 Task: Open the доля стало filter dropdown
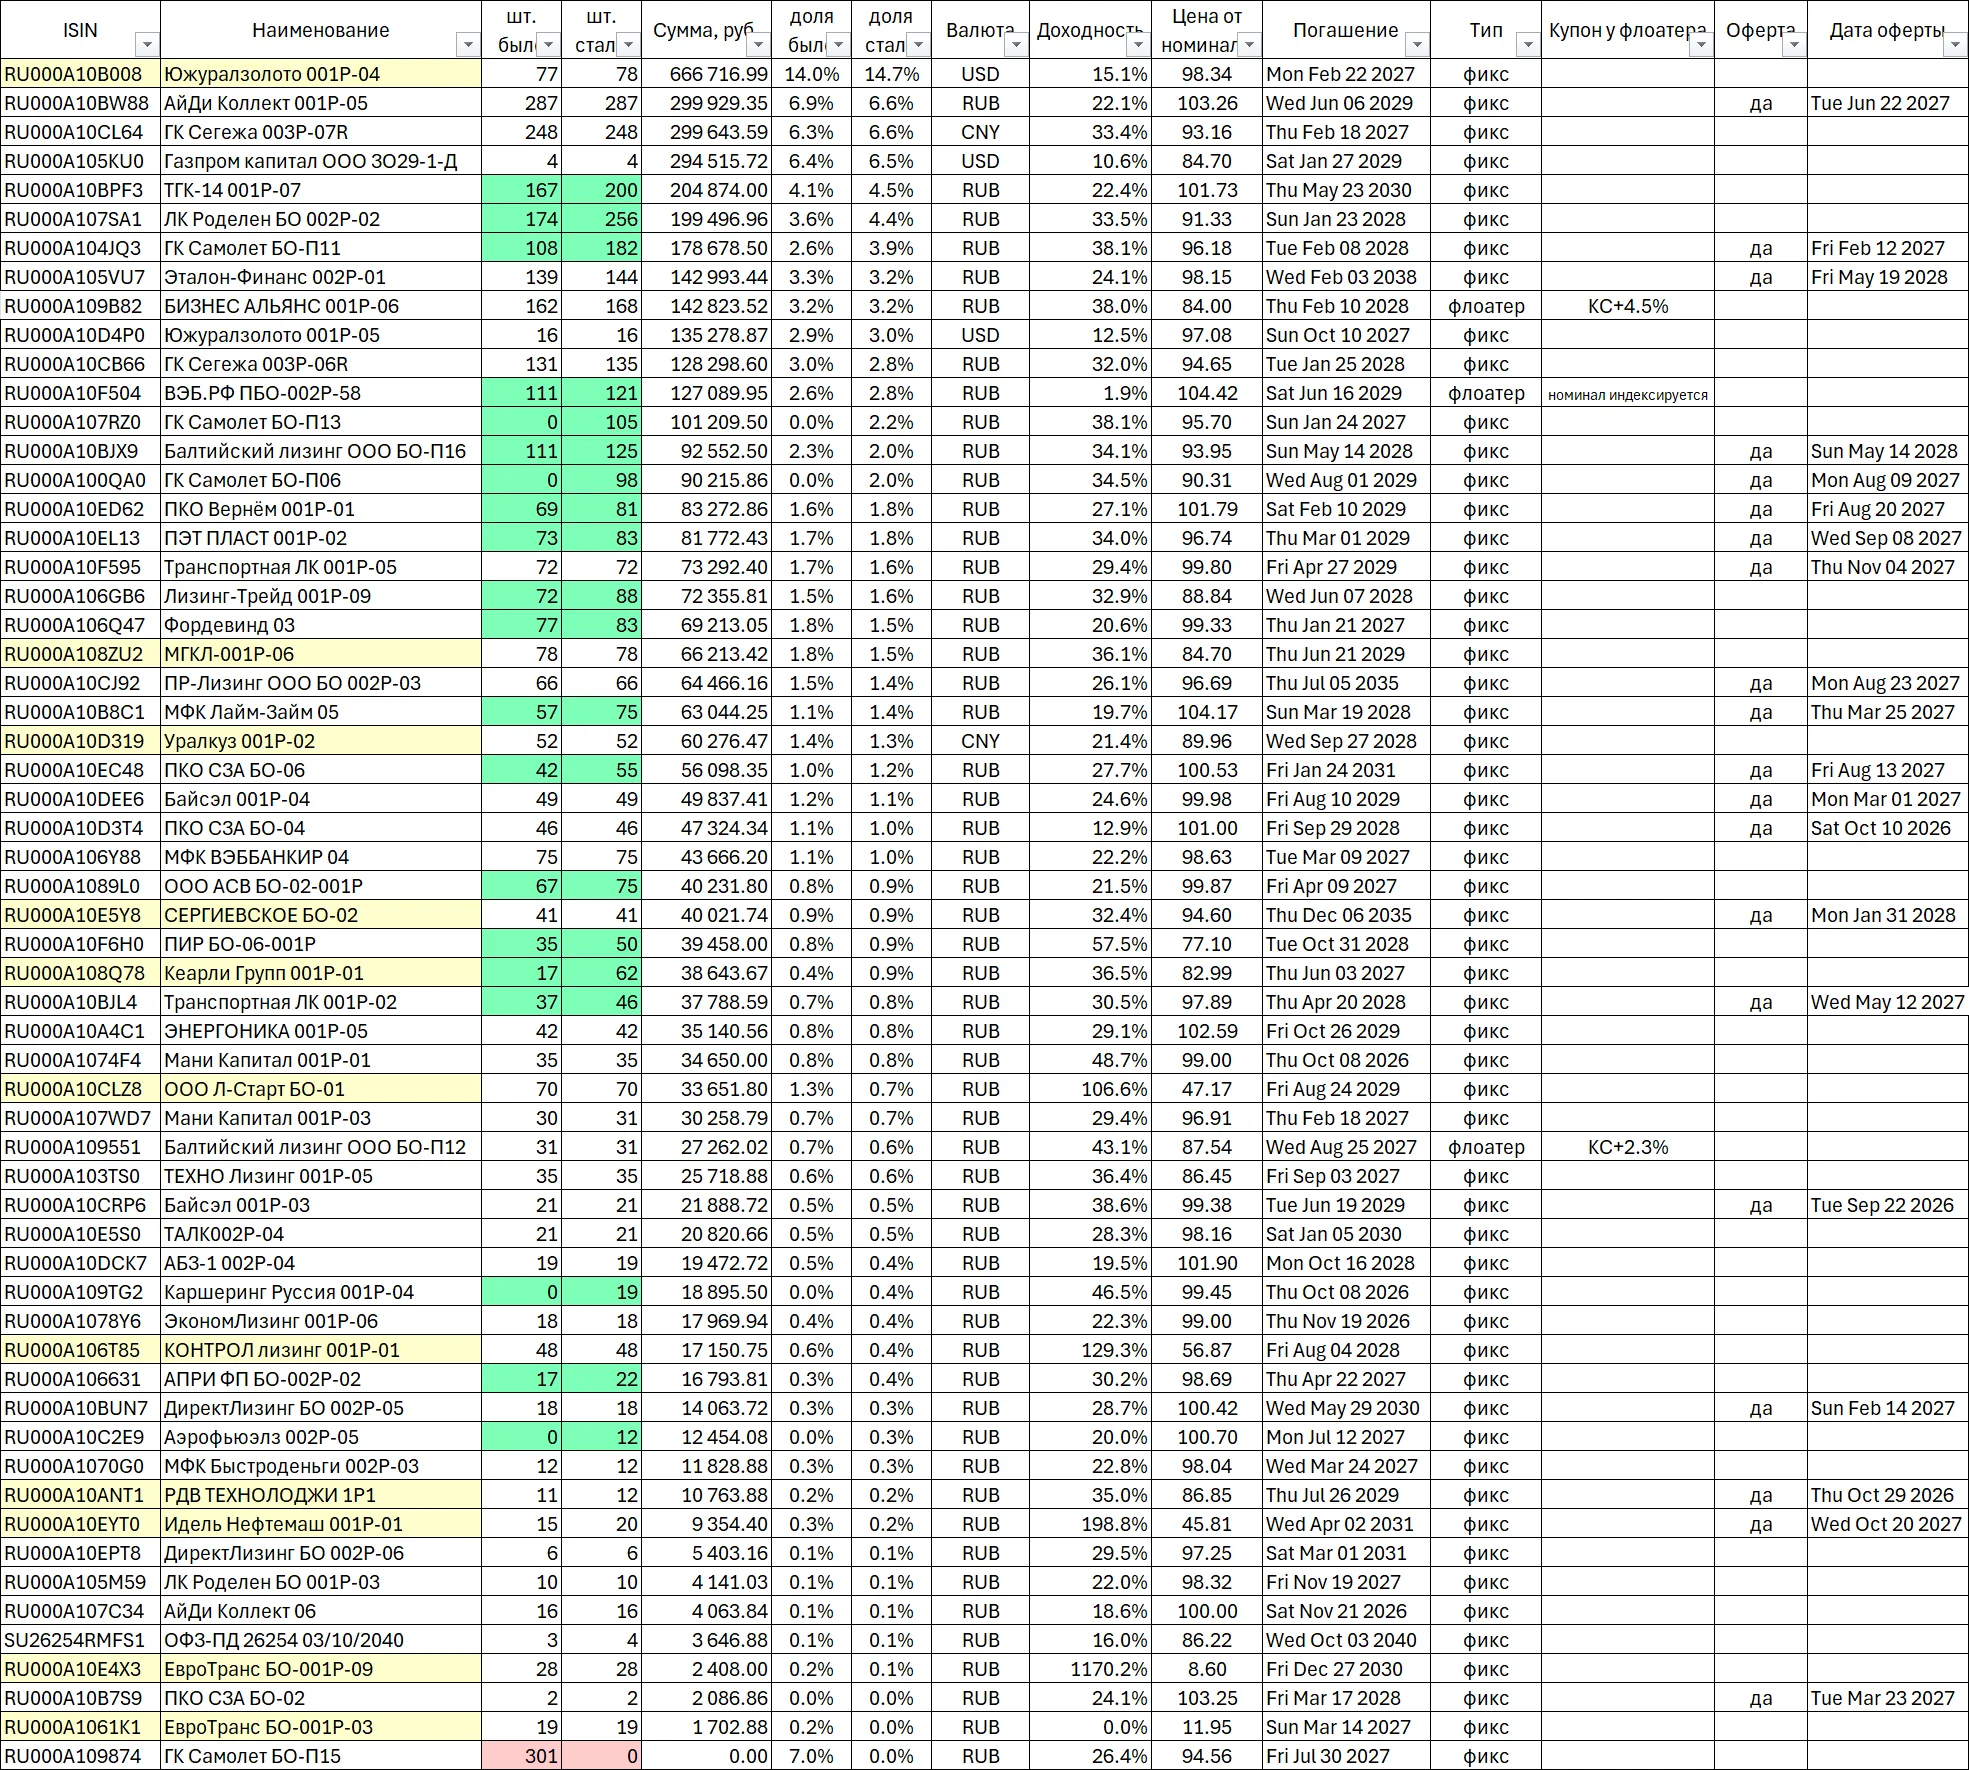tap(918, 45)
